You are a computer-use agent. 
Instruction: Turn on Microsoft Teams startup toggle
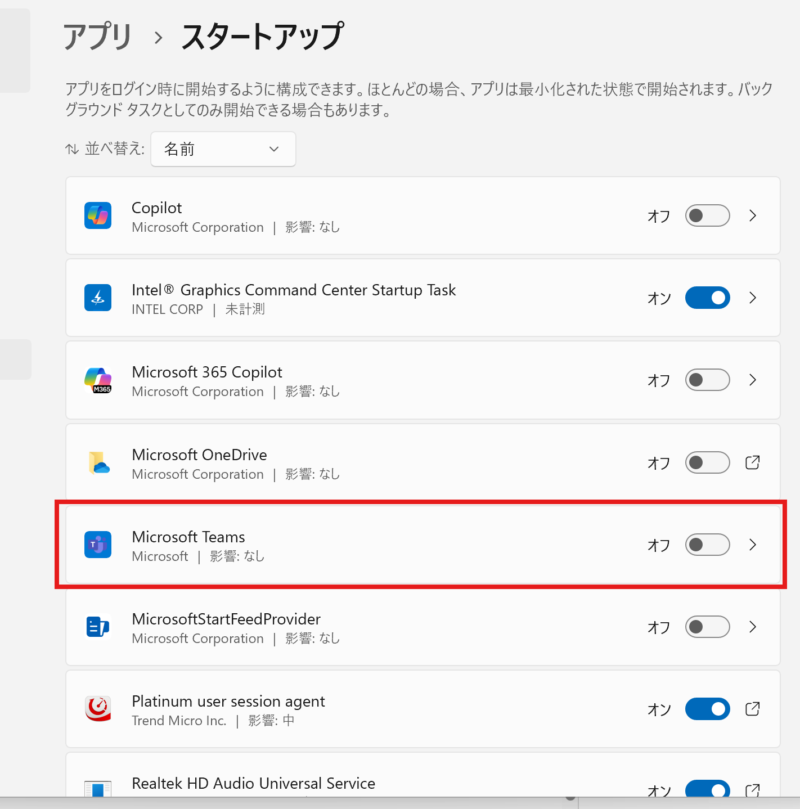(x=707, y=545)
